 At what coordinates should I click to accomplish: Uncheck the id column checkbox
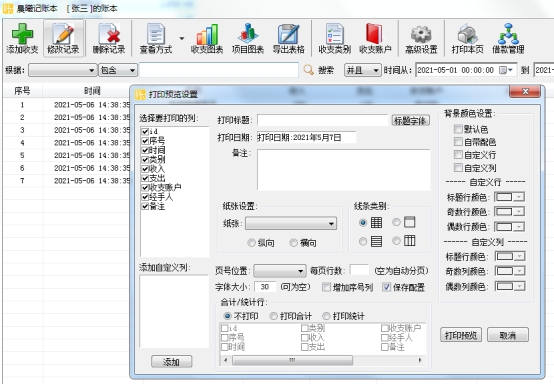[145, 131]
